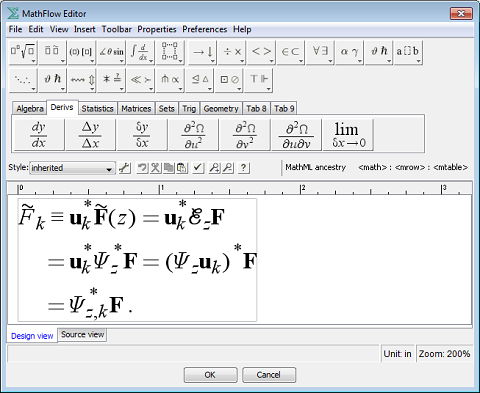480x393 pixels.
Task: Click the OK button
Action: coord(210,375)
